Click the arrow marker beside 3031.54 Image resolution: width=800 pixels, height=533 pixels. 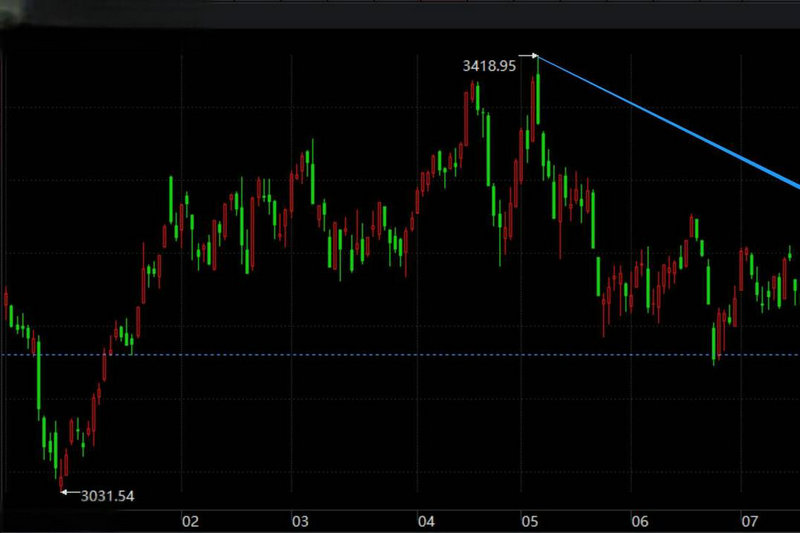pos(69,492)
